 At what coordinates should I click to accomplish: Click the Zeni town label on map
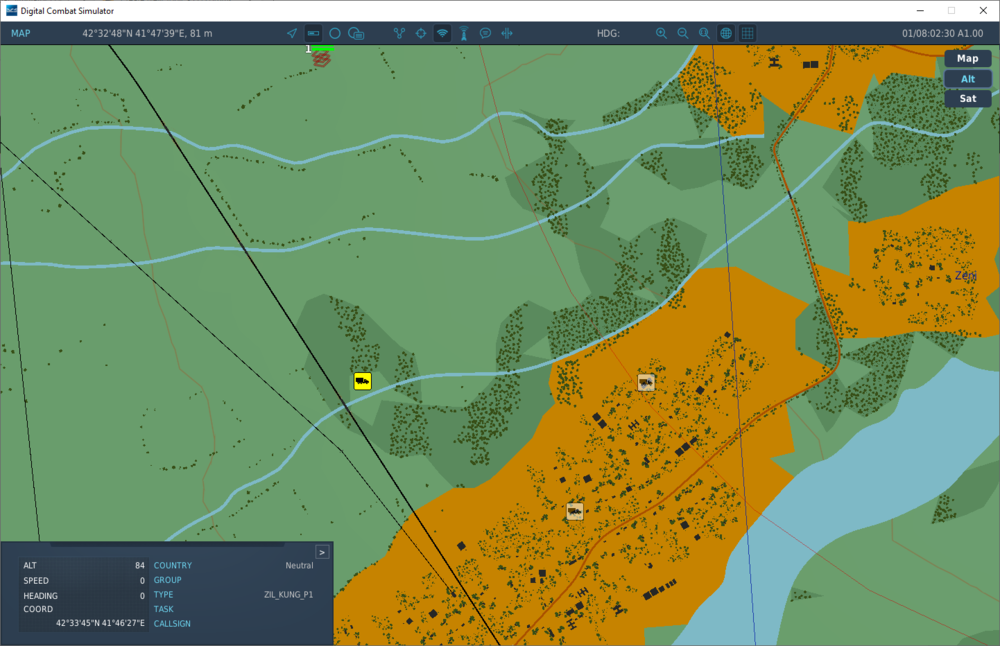tap(966, 275)
